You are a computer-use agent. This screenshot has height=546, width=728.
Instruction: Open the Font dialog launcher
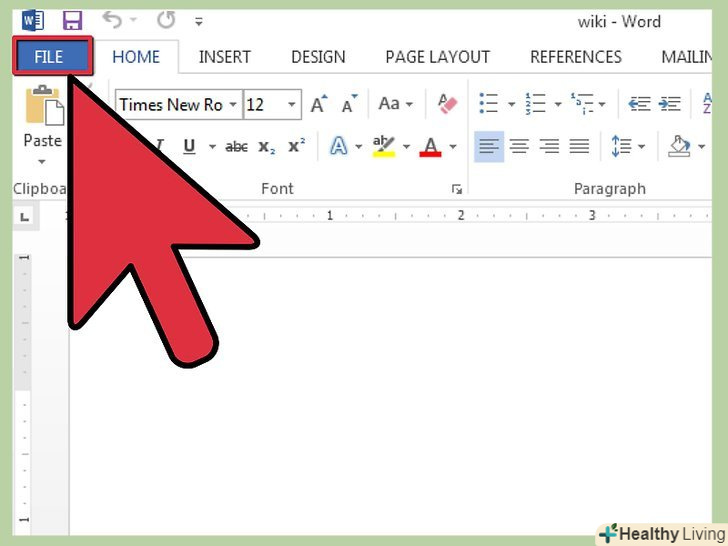click(x=457, y=189)
